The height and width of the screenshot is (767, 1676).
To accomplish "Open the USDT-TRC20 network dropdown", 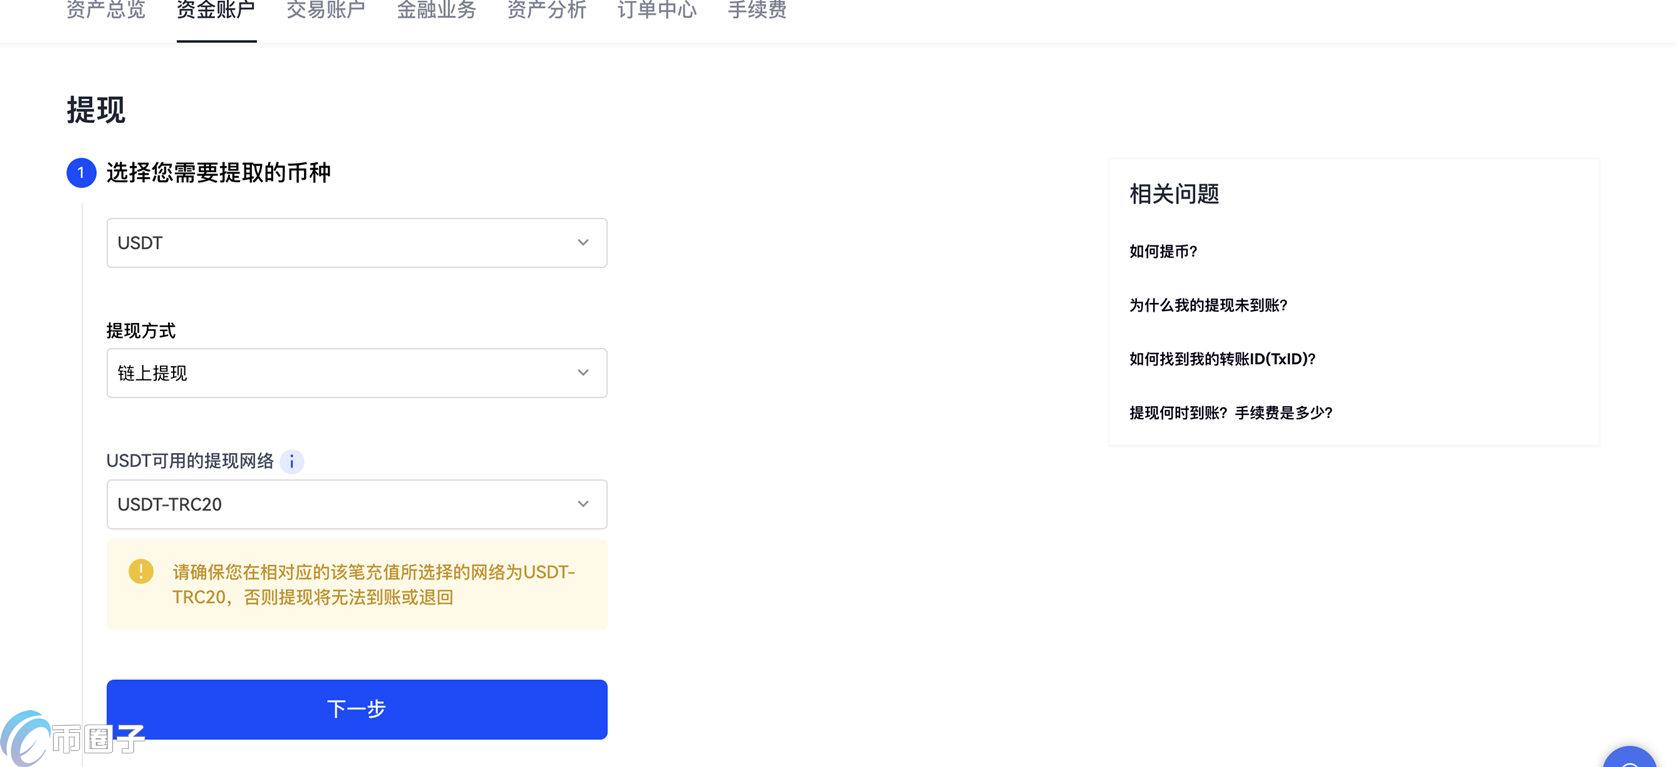I will point(356,504).
